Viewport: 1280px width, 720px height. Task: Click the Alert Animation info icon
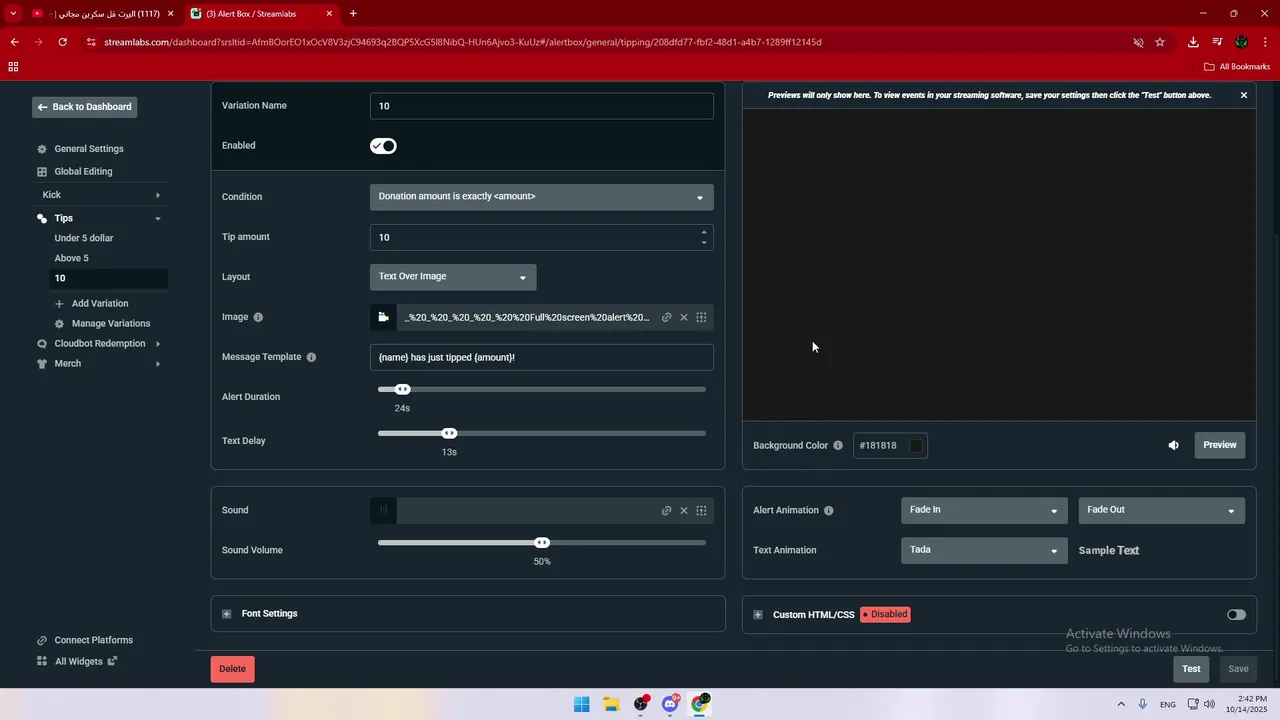tap(828, 510)
